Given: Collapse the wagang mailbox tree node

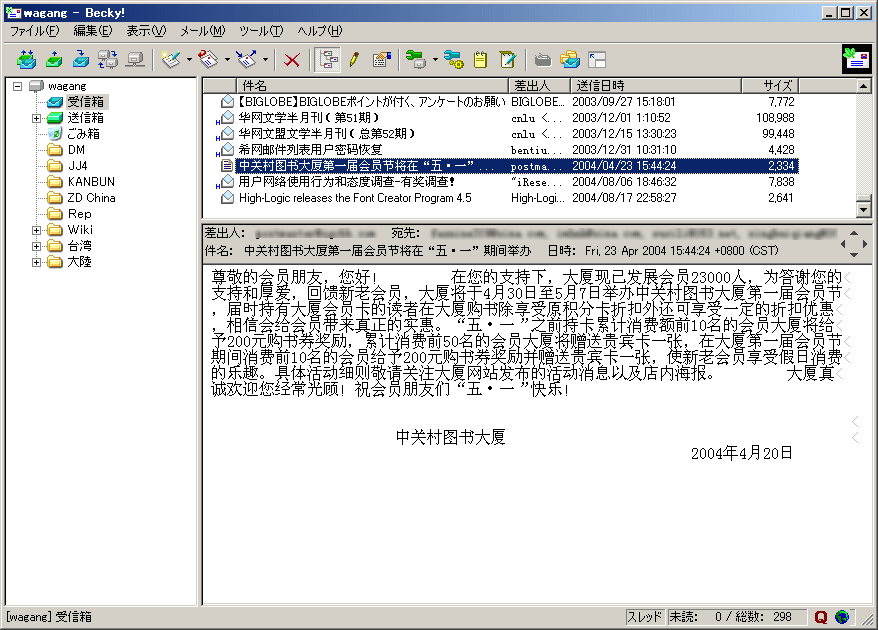Looking at the screenshot, I should click(x=18, y=86).
